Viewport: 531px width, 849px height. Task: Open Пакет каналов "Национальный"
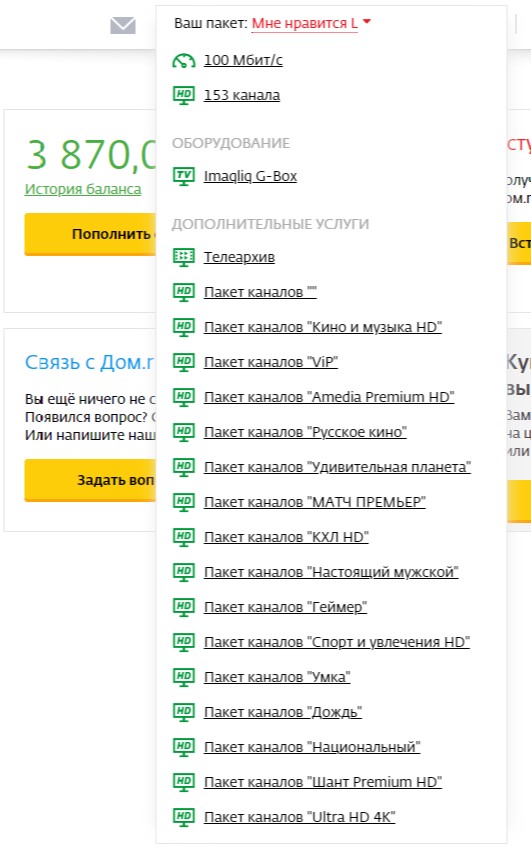tap(312, 747)
